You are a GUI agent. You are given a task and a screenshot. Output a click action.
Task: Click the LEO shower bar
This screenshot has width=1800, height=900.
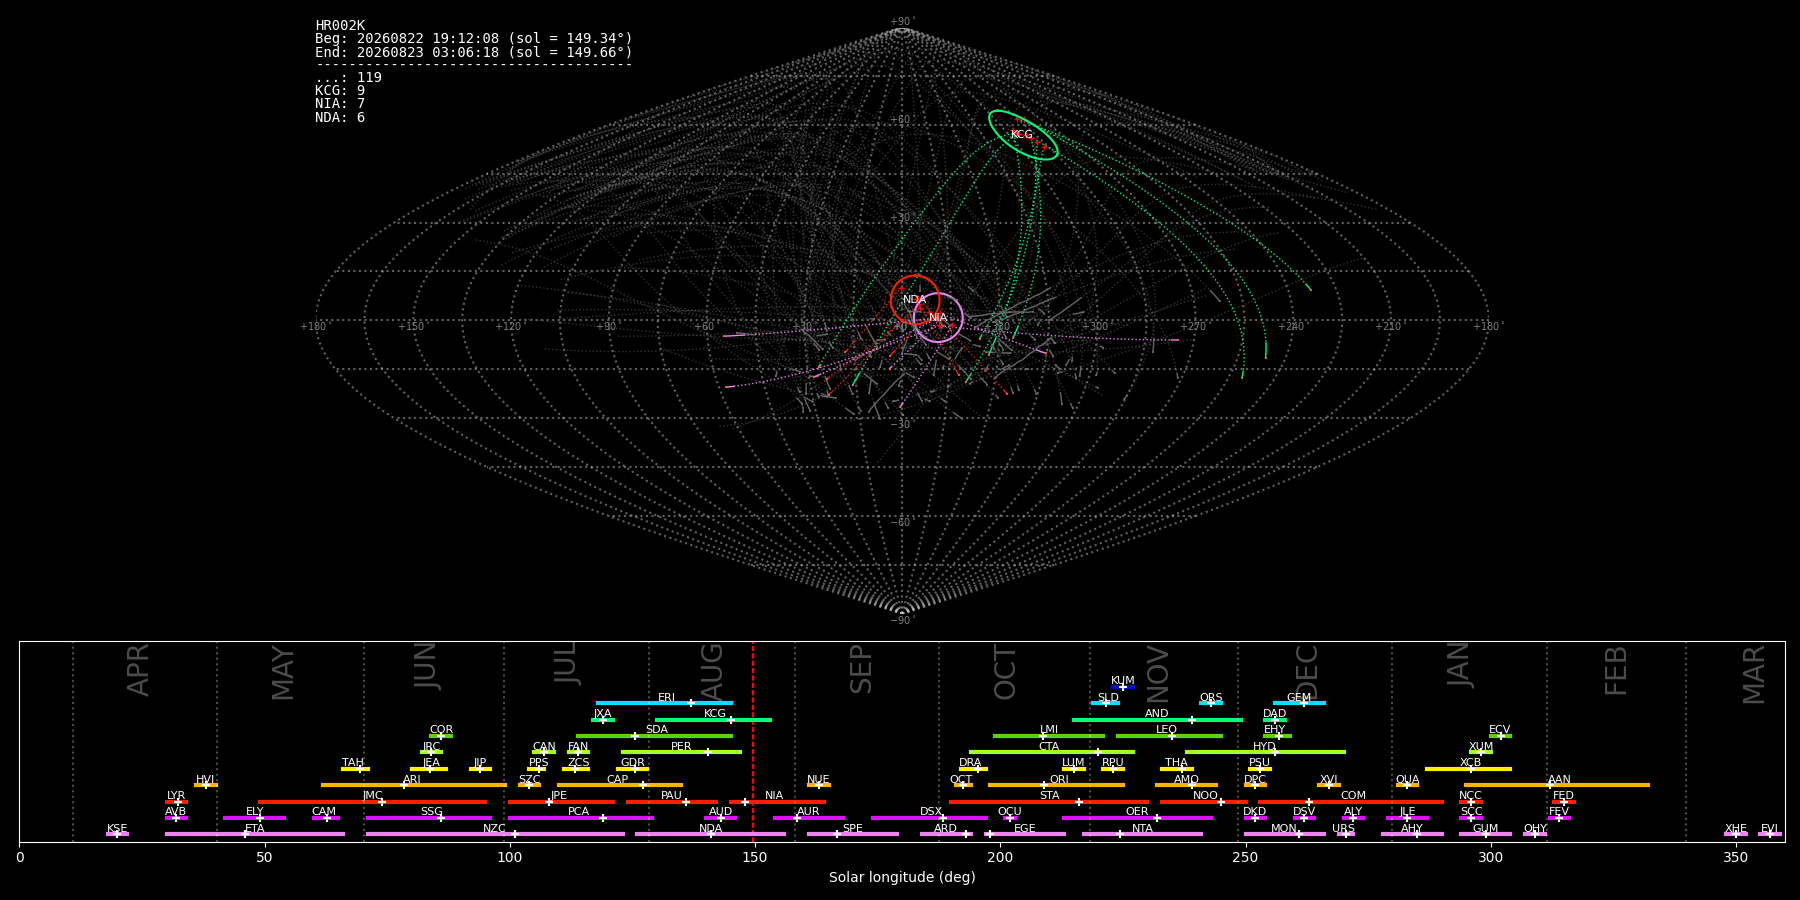point(1169,736)
